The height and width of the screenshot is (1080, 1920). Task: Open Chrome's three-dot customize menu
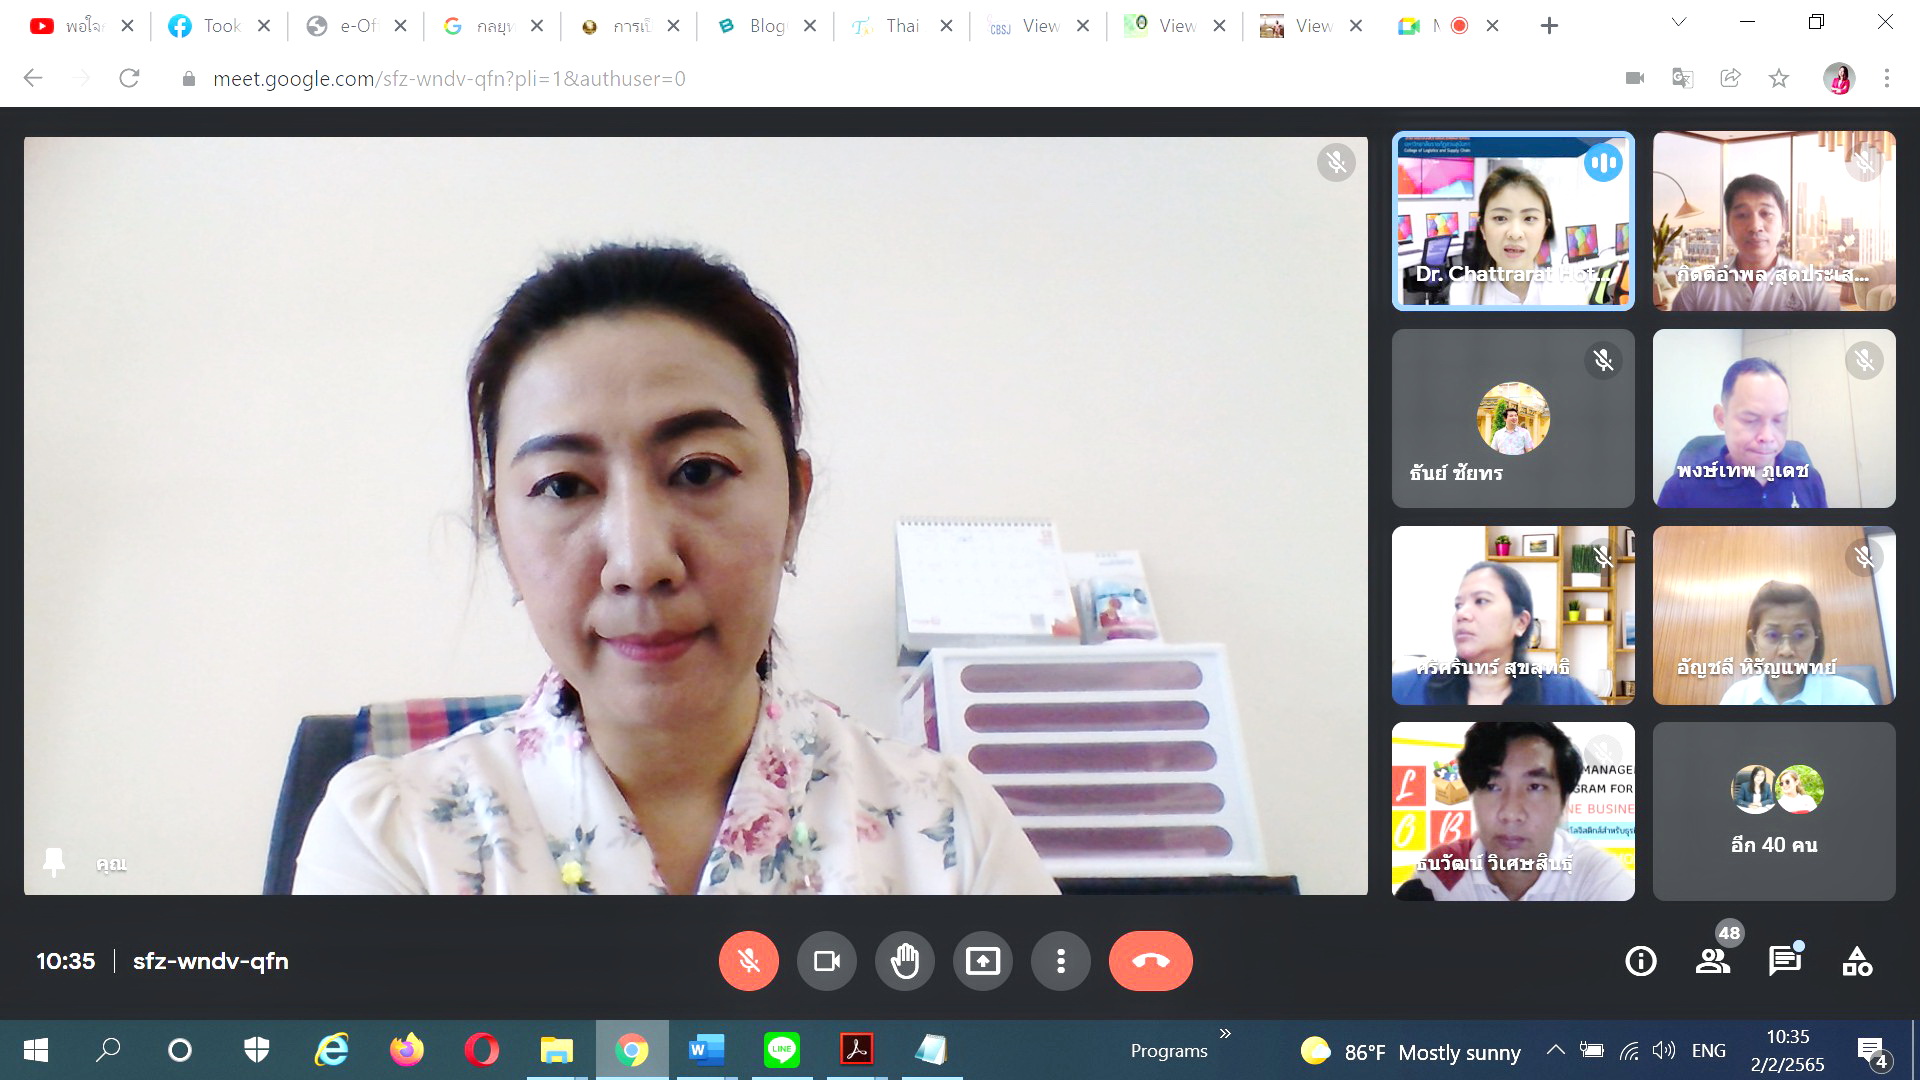point(1886,78)
